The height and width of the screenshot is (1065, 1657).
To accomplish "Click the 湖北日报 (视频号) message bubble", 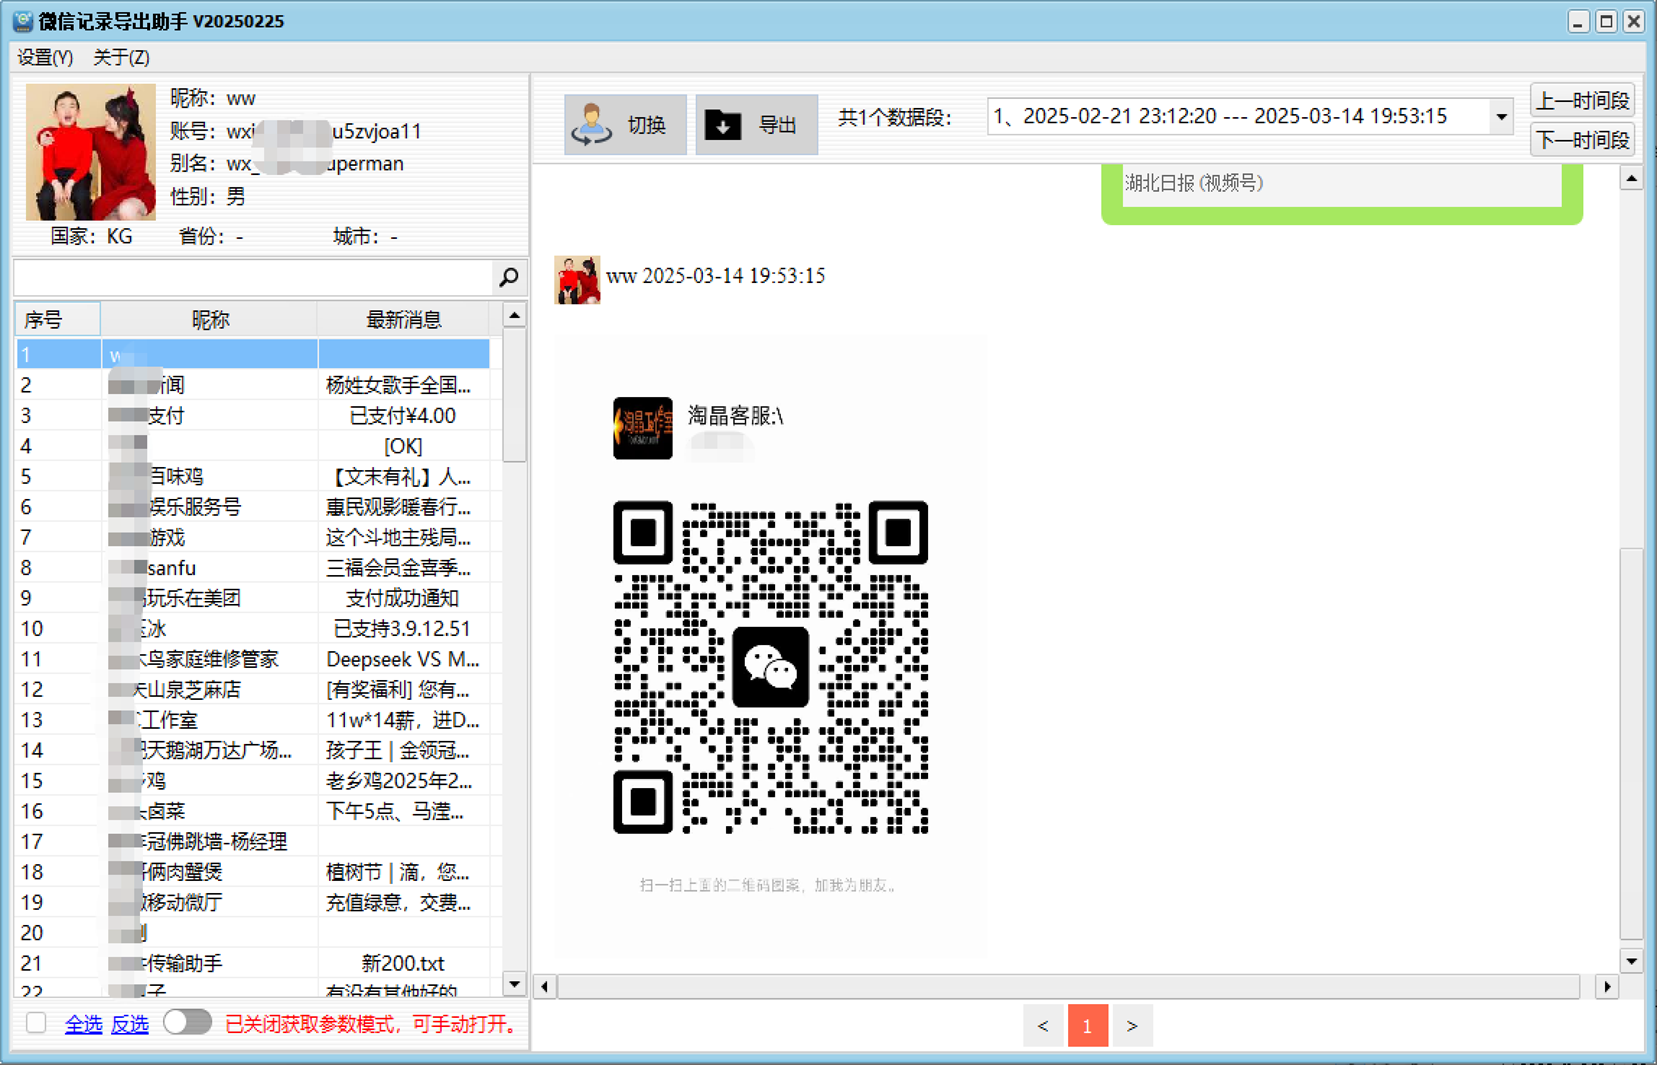I will [x=1341, y=194].
